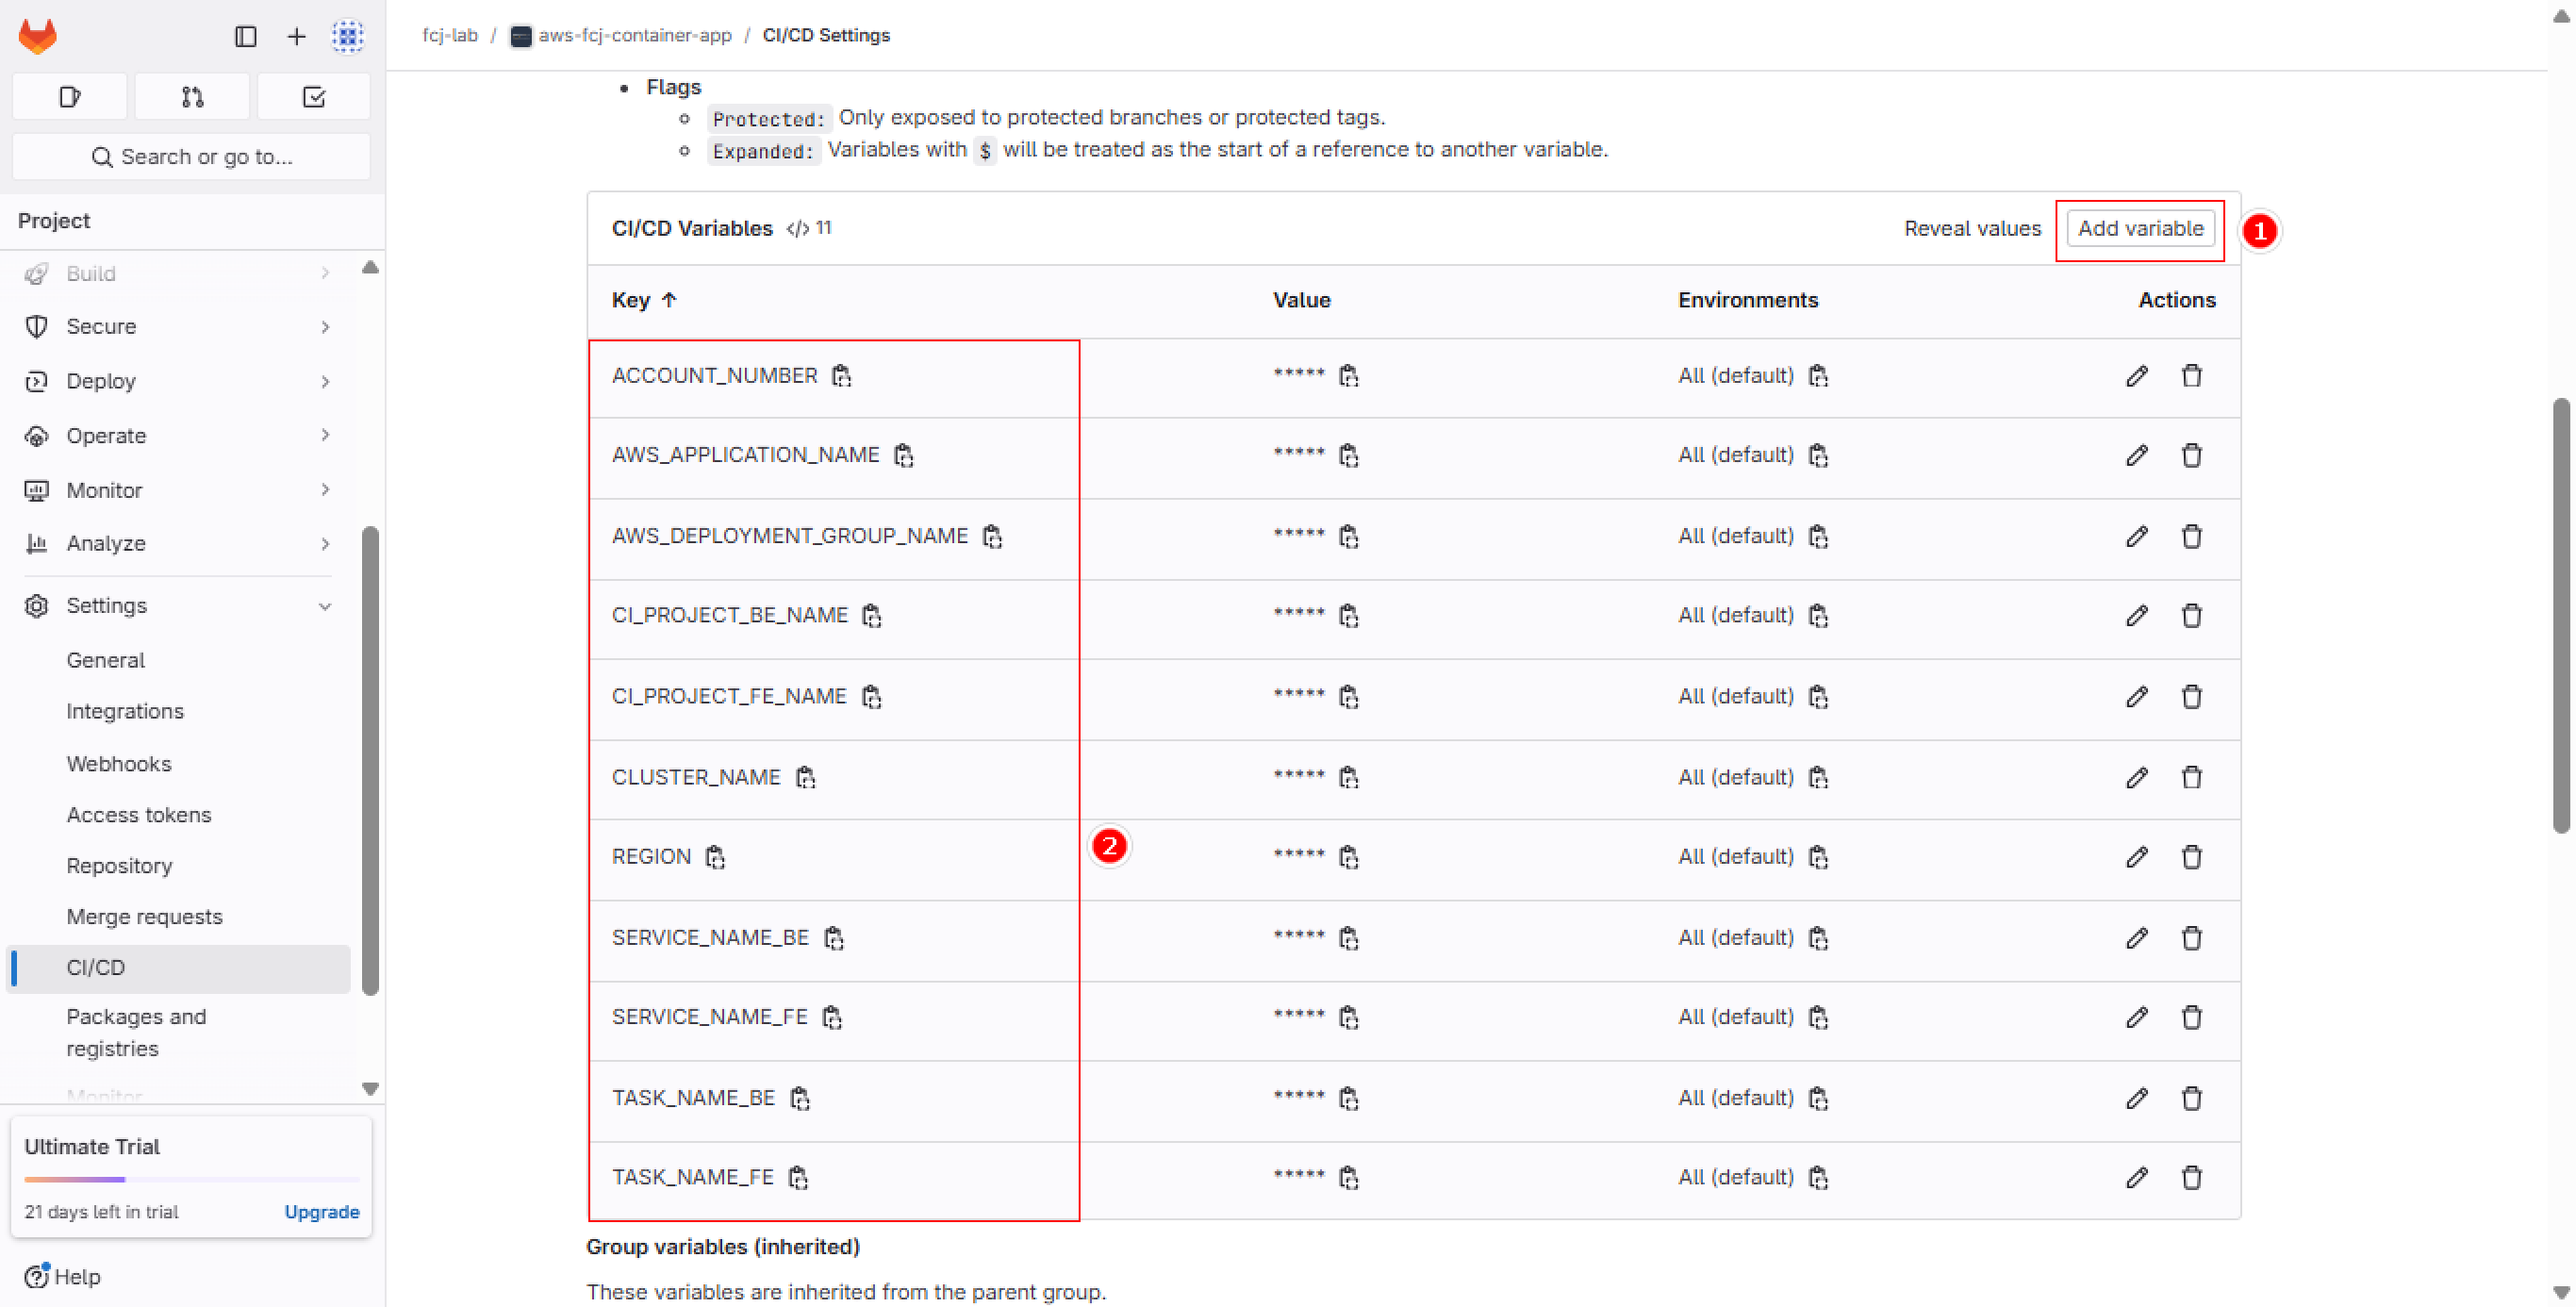
Task: Open Access tokens settings
Action: pos(139,815)
